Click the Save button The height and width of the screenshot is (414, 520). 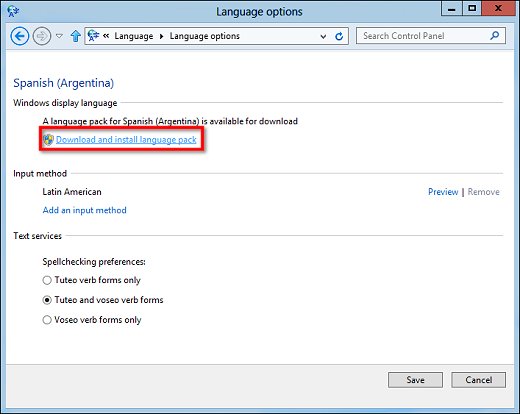(x=415, y=380)
